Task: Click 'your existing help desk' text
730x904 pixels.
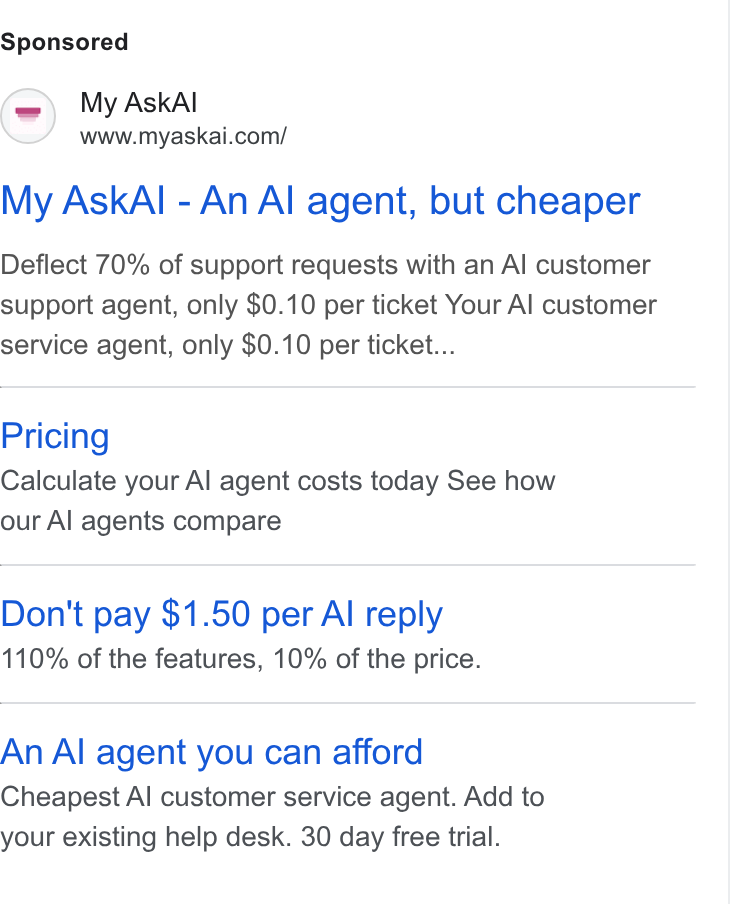Action: click(x=146, y=837)
